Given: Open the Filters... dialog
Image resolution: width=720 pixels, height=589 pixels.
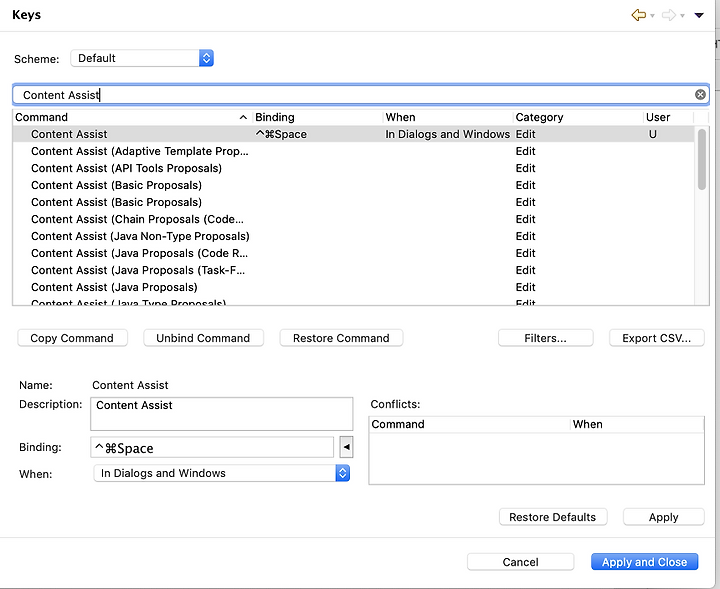Looking at the screenshot, I should [x=546, y=338].
